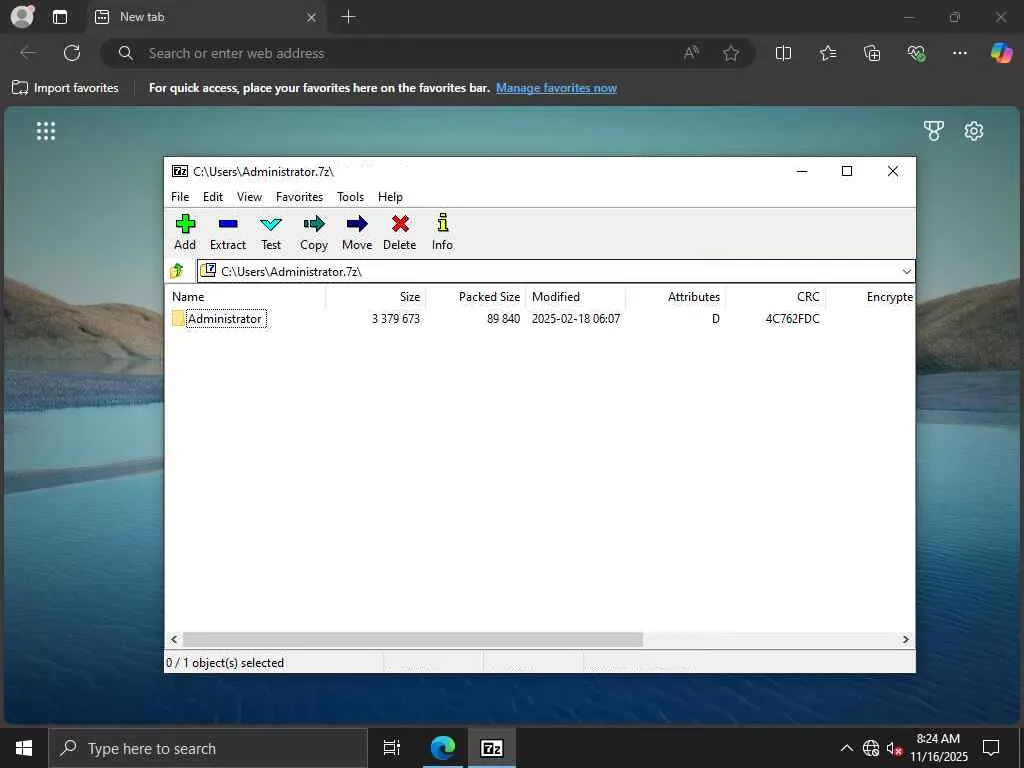Image resolution: width=1024 pixels, height=768 pixels.
Task: Click the 7-Zip taskbar icon
Action: click(x=492, y=748)
